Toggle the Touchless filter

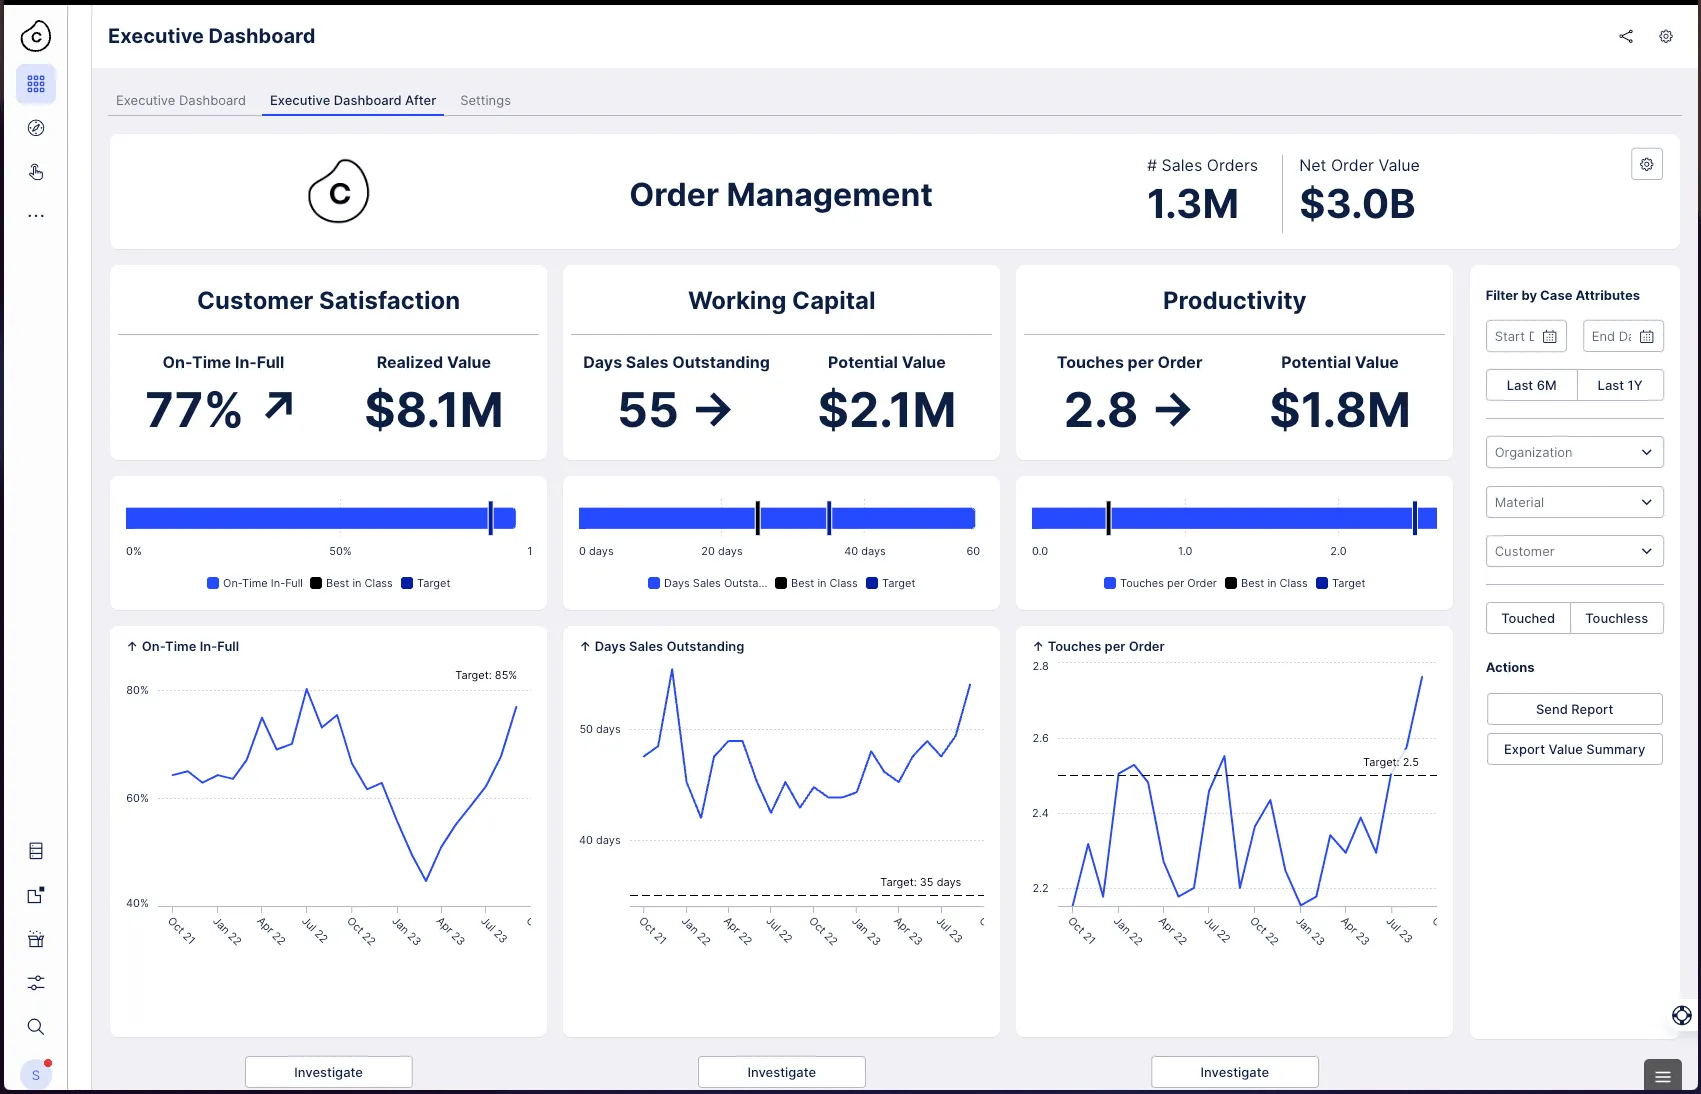click(1616, 618)
